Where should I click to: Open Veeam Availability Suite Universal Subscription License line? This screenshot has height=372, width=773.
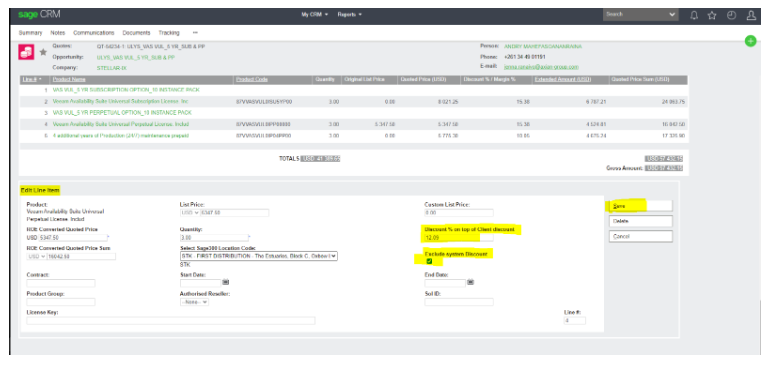121,101
